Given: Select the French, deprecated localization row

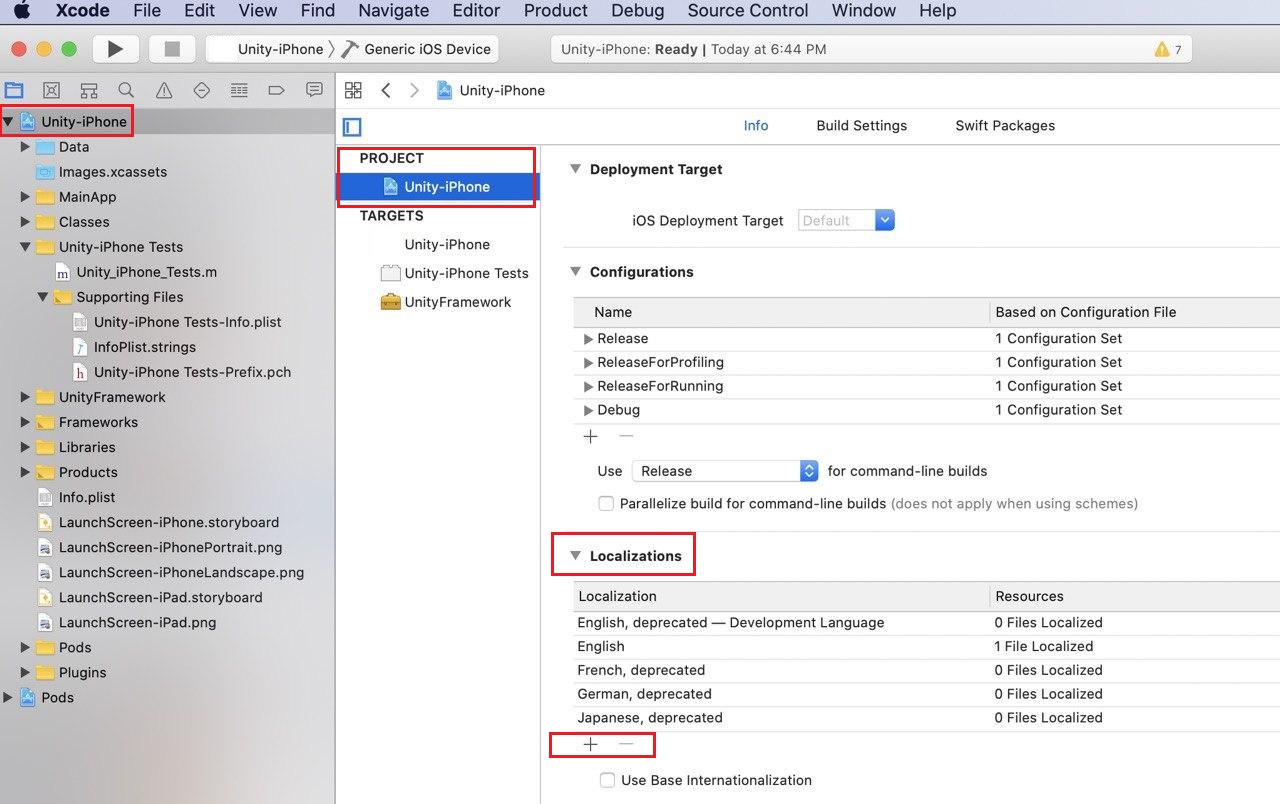Looking at the screenshot, I should click(927, 670).
